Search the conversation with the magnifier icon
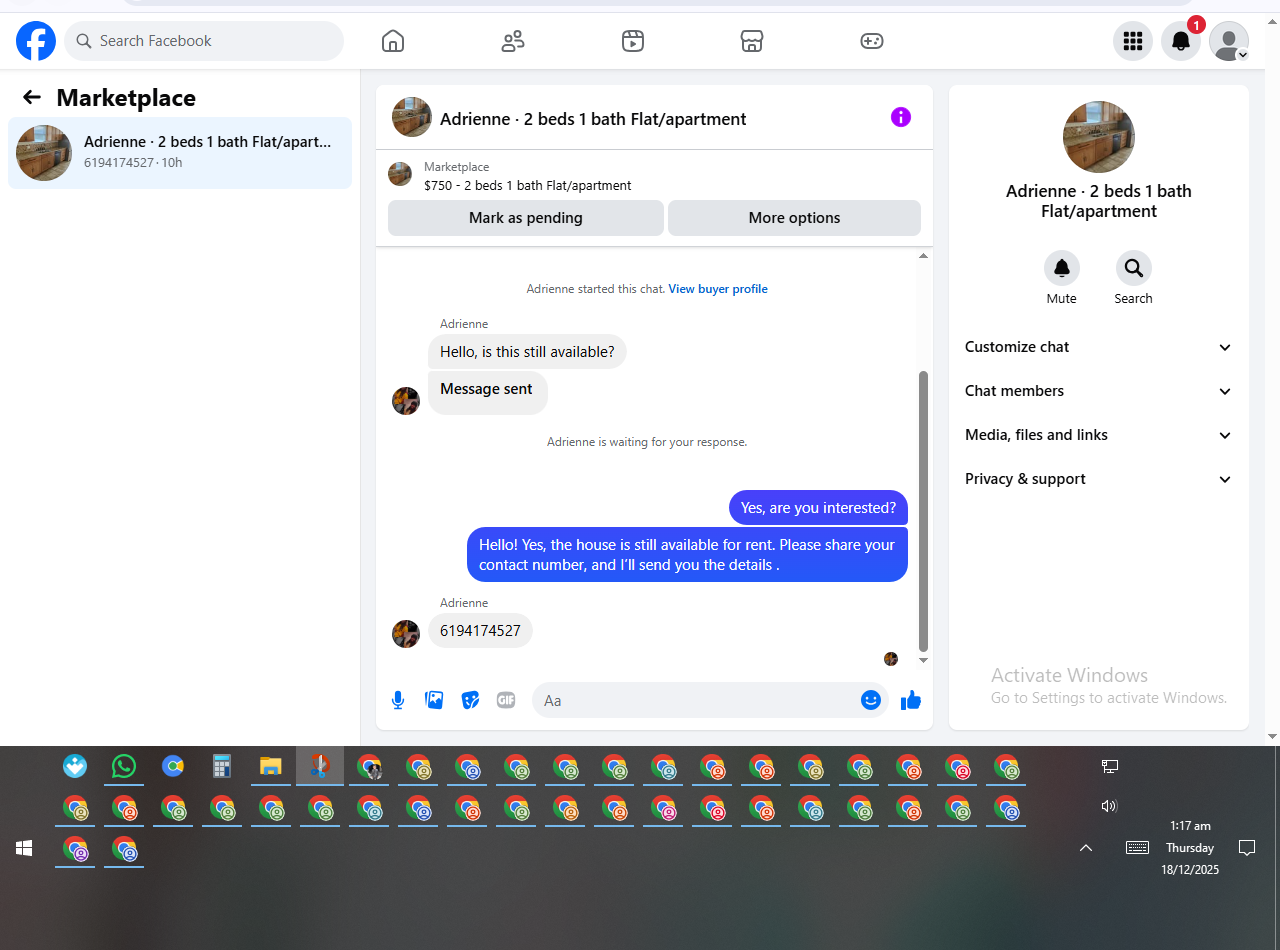The image size is (1280, 950). tap(1134, 268)
